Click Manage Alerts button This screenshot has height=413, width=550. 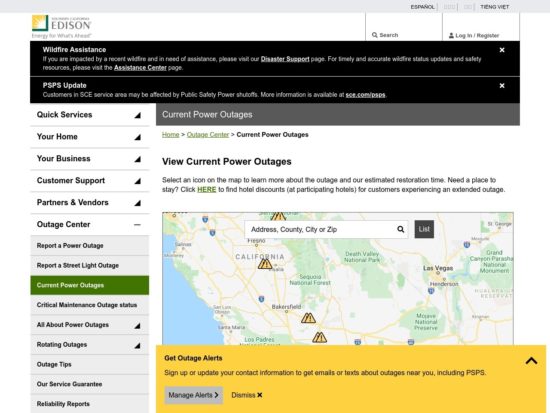(194, 395)
